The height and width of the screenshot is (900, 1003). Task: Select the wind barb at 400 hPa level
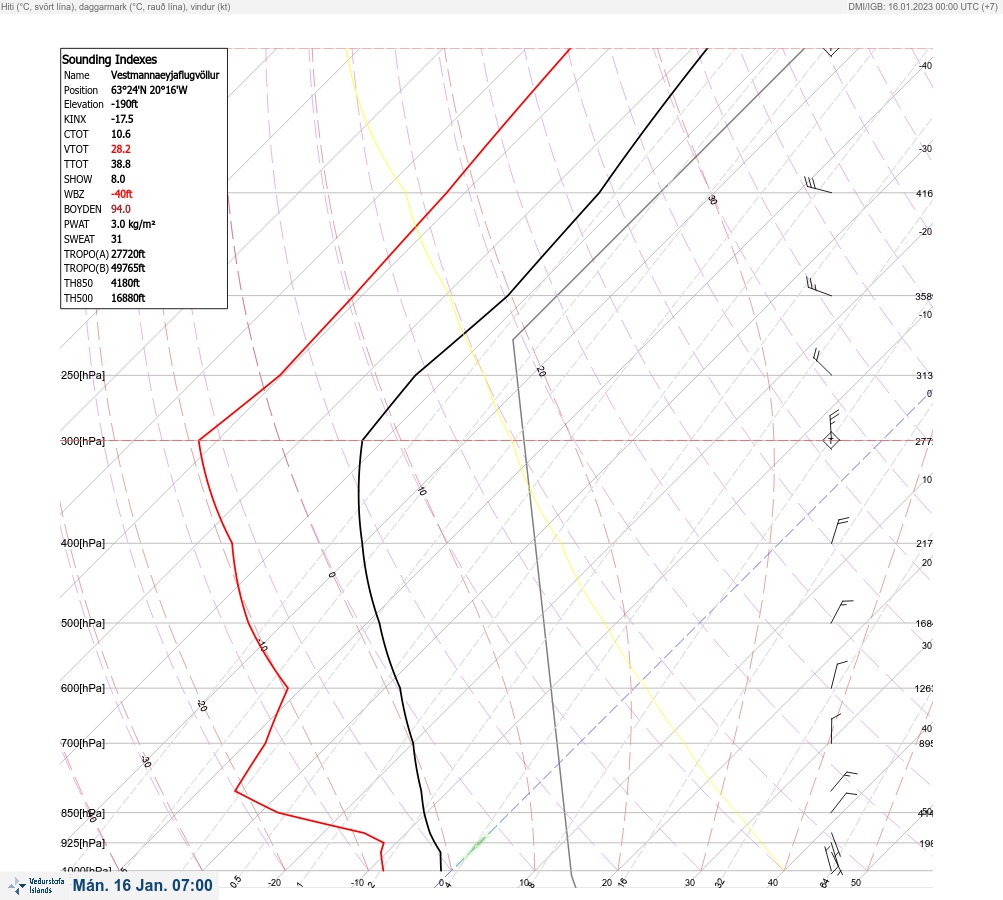840,530
